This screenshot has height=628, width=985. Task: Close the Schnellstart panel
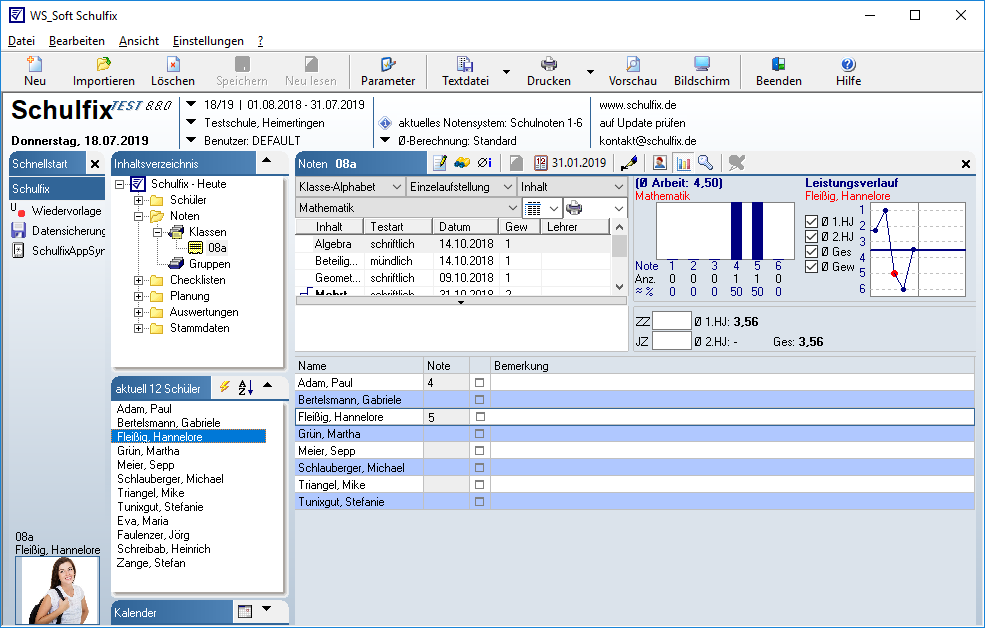(x=95, y=164)
